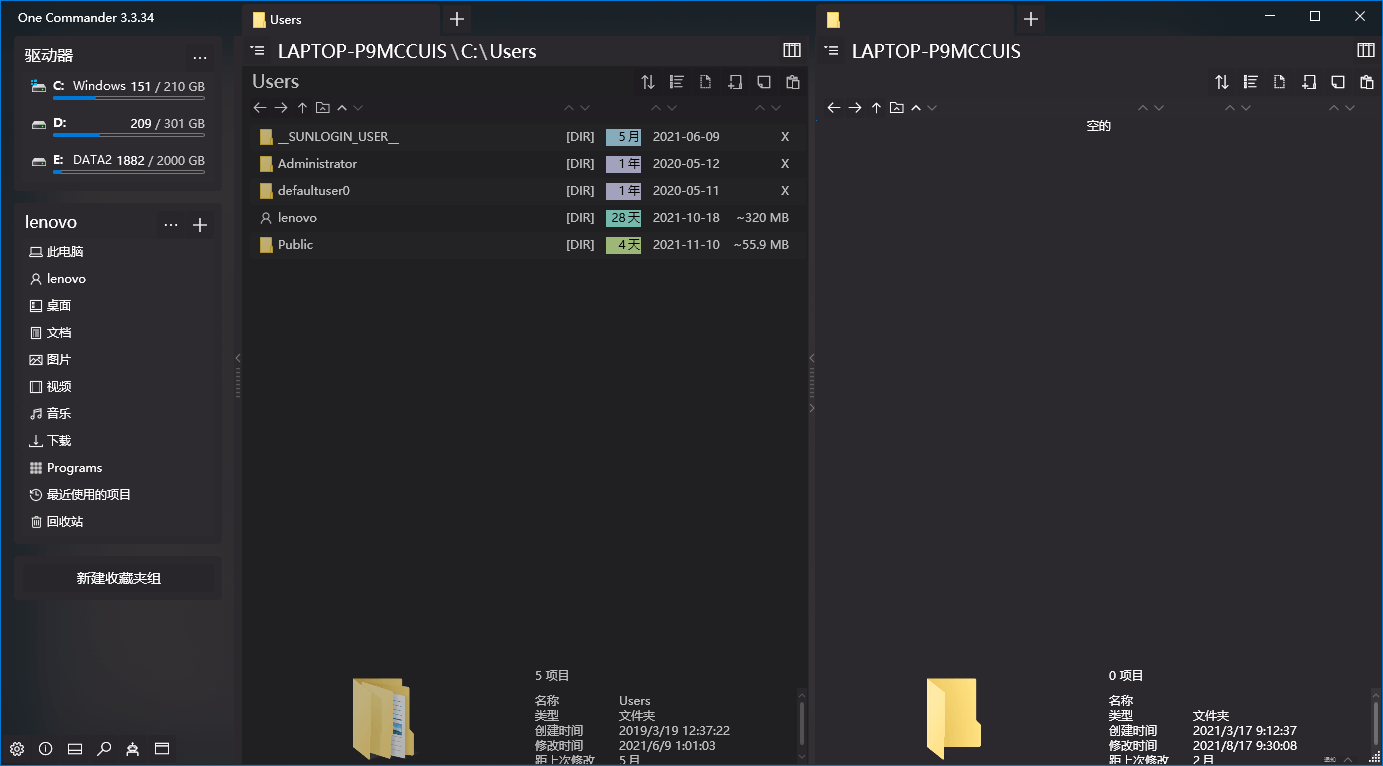The height and width of the screenshot is (766, 1383).
Task: Toggle the console panel icon in bottom bar
Action: point(74,748)
